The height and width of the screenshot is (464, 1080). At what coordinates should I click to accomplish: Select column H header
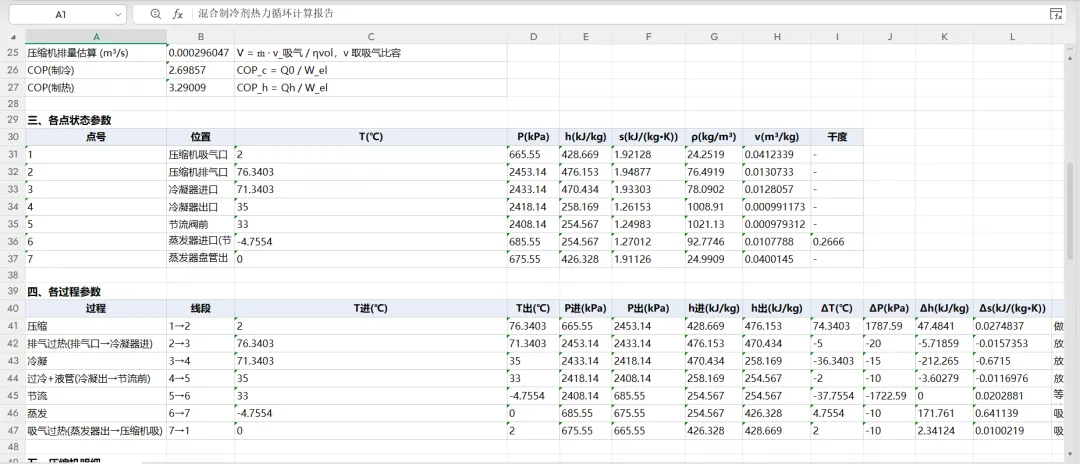tap(776, 36)
